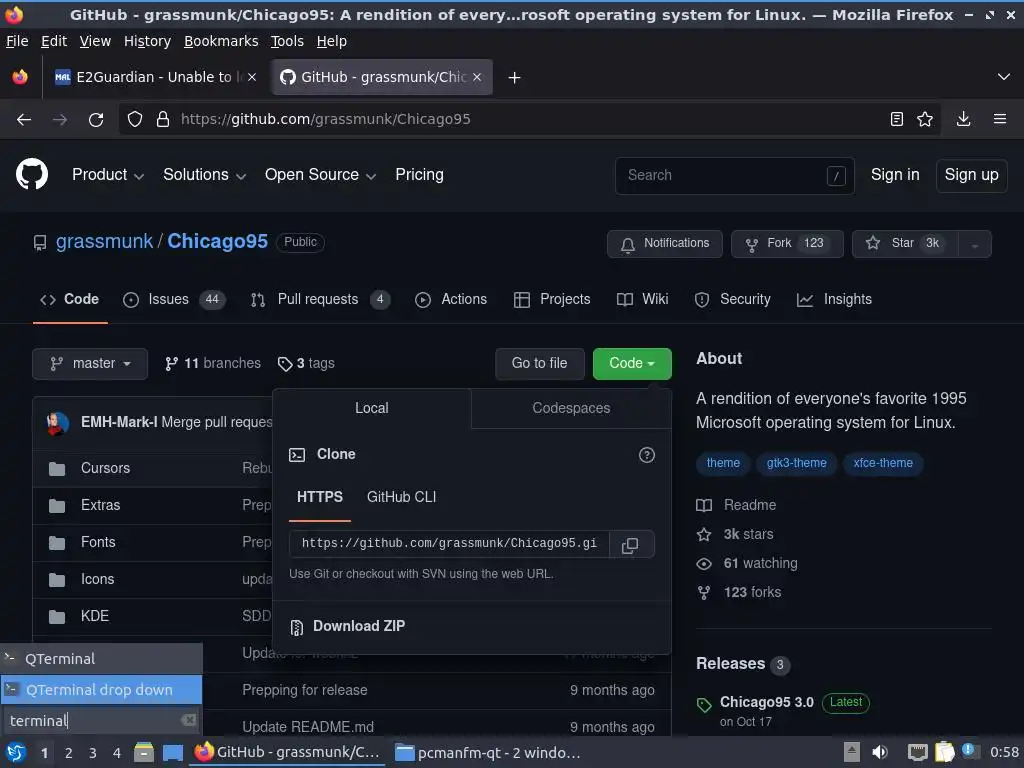Switch to the Actions tab

click(451, 300)
